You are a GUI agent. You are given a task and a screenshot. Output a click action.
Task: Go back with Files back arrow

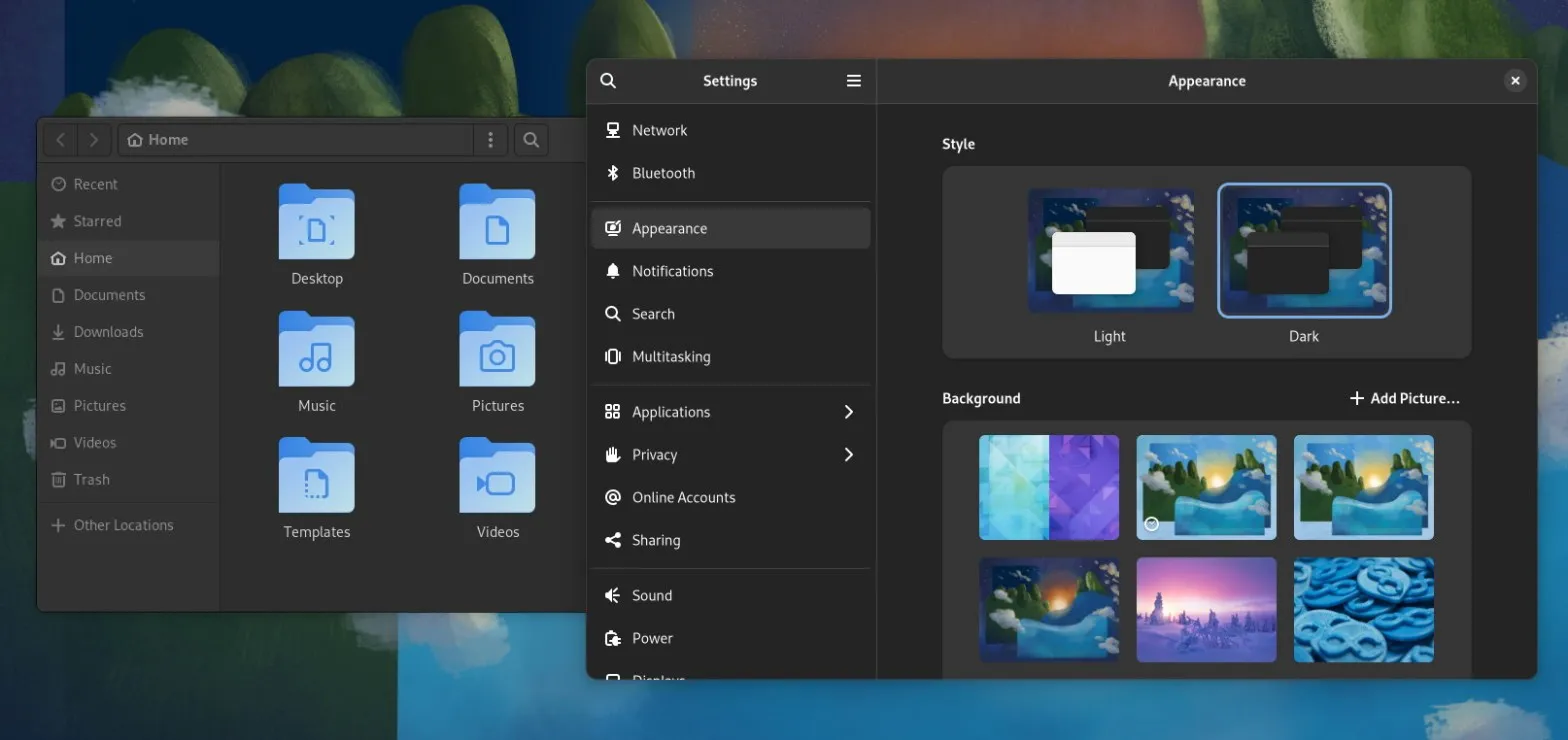[x=61, y=140]
